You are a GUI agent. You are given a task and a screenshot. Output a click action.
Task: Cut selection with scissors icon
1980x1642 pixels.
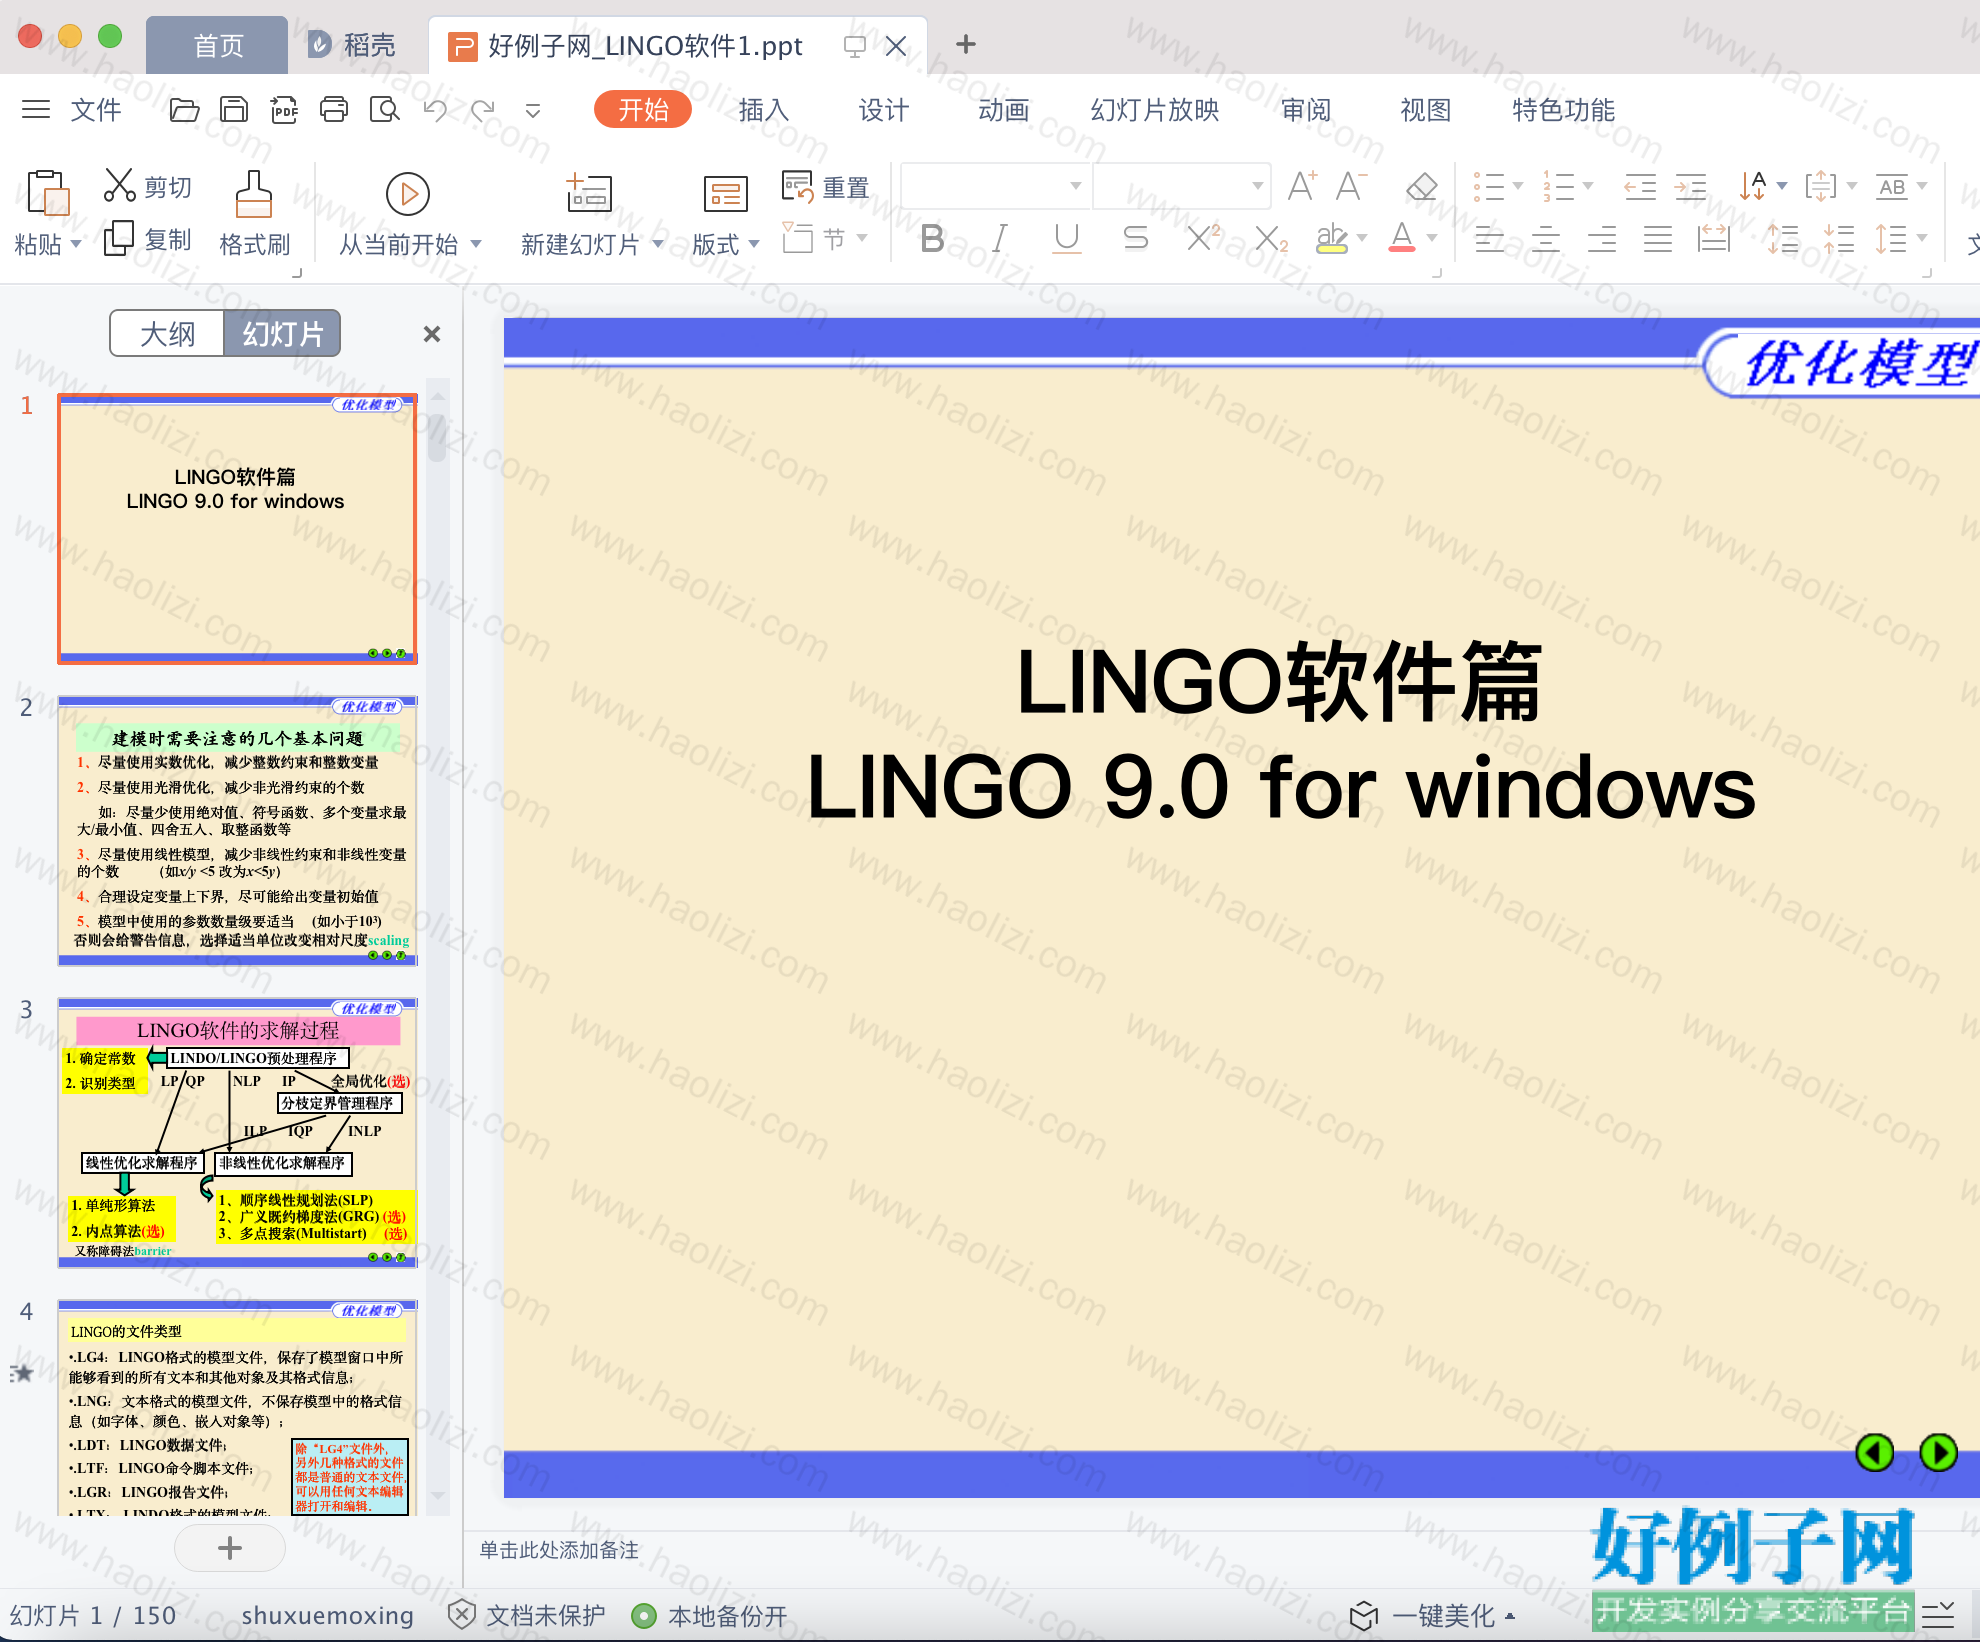(x=119, y=185)
